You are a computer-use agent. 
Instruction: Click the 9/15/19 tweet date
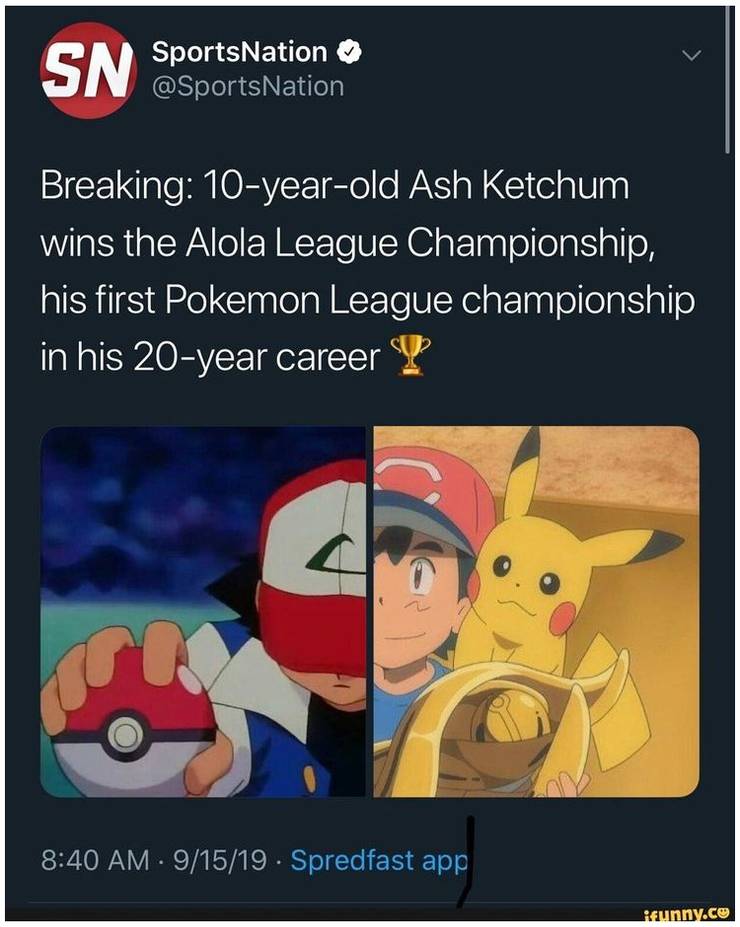pyautogui.click(x=219, y=860)
